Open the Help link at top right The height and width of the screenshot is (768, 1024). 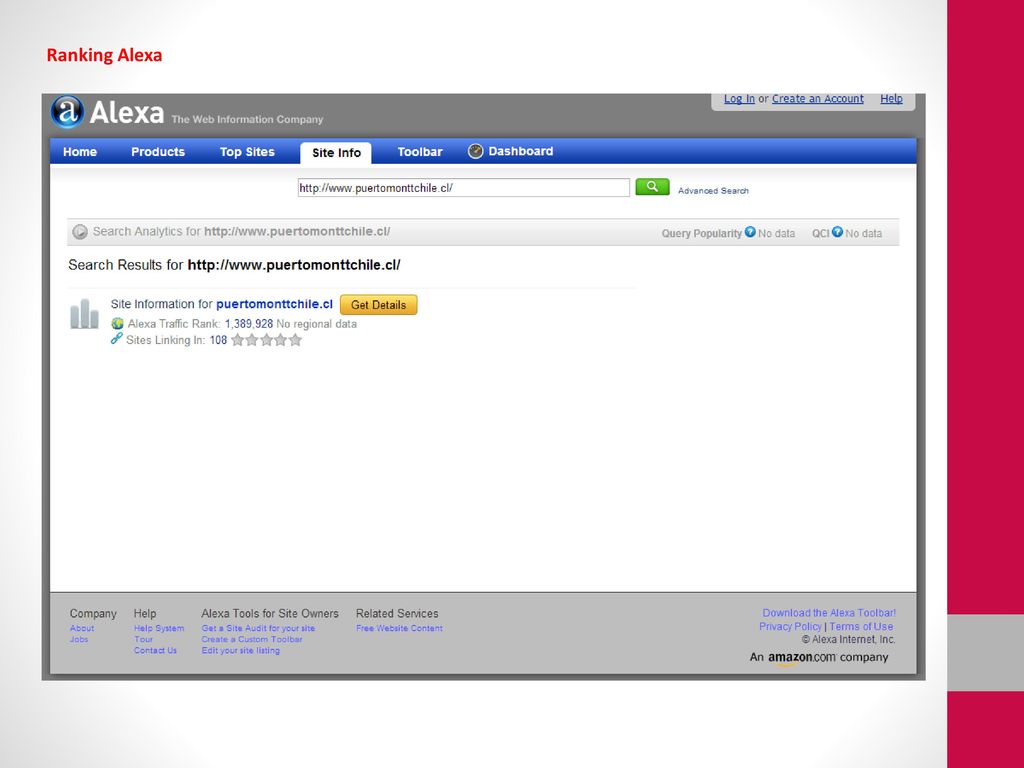[x=891, y=99]
